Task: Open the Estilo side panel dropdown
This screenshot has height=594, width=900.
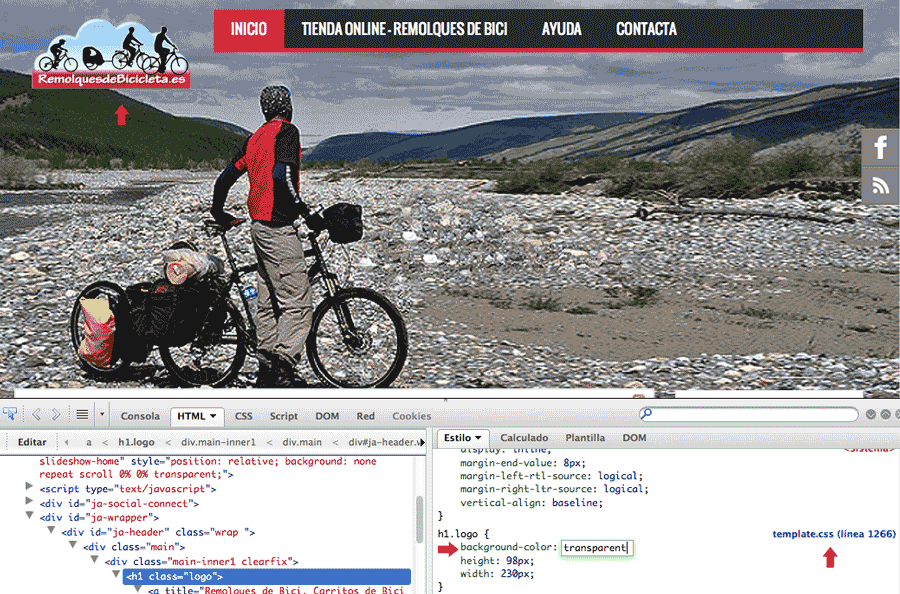Action: click(x=478, y=438)
